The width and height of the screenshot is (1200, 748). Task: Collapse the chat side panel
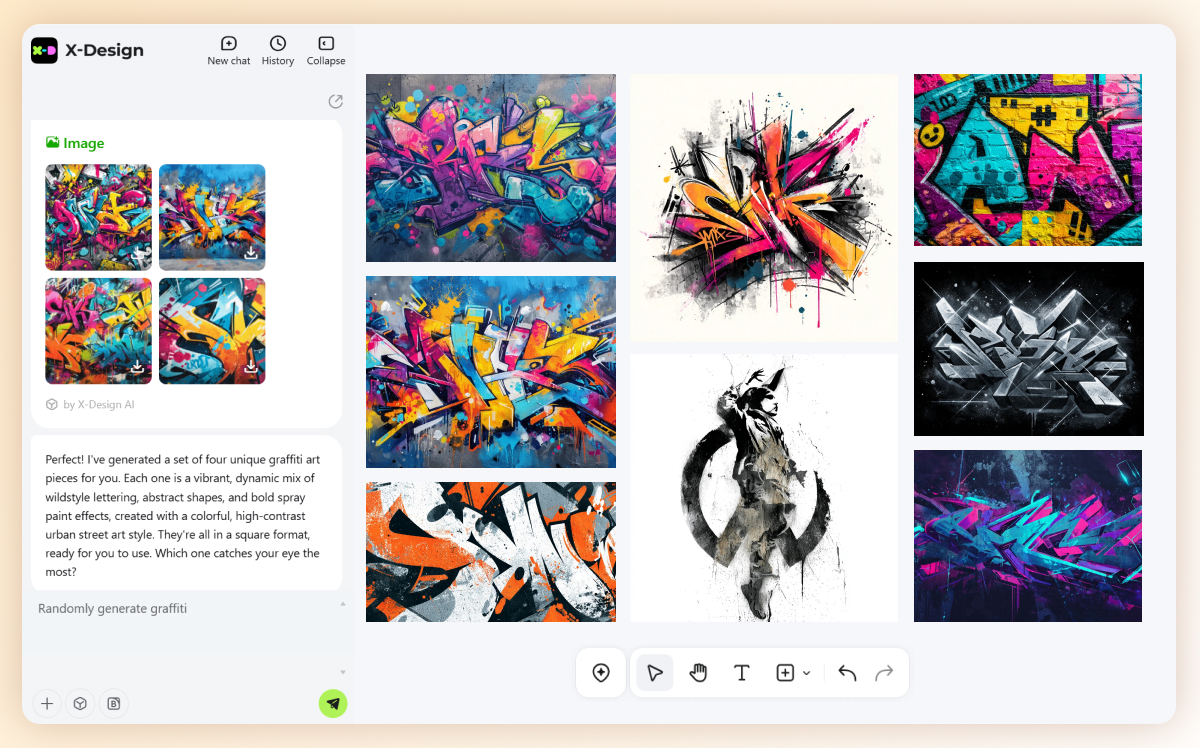[326, 50]
